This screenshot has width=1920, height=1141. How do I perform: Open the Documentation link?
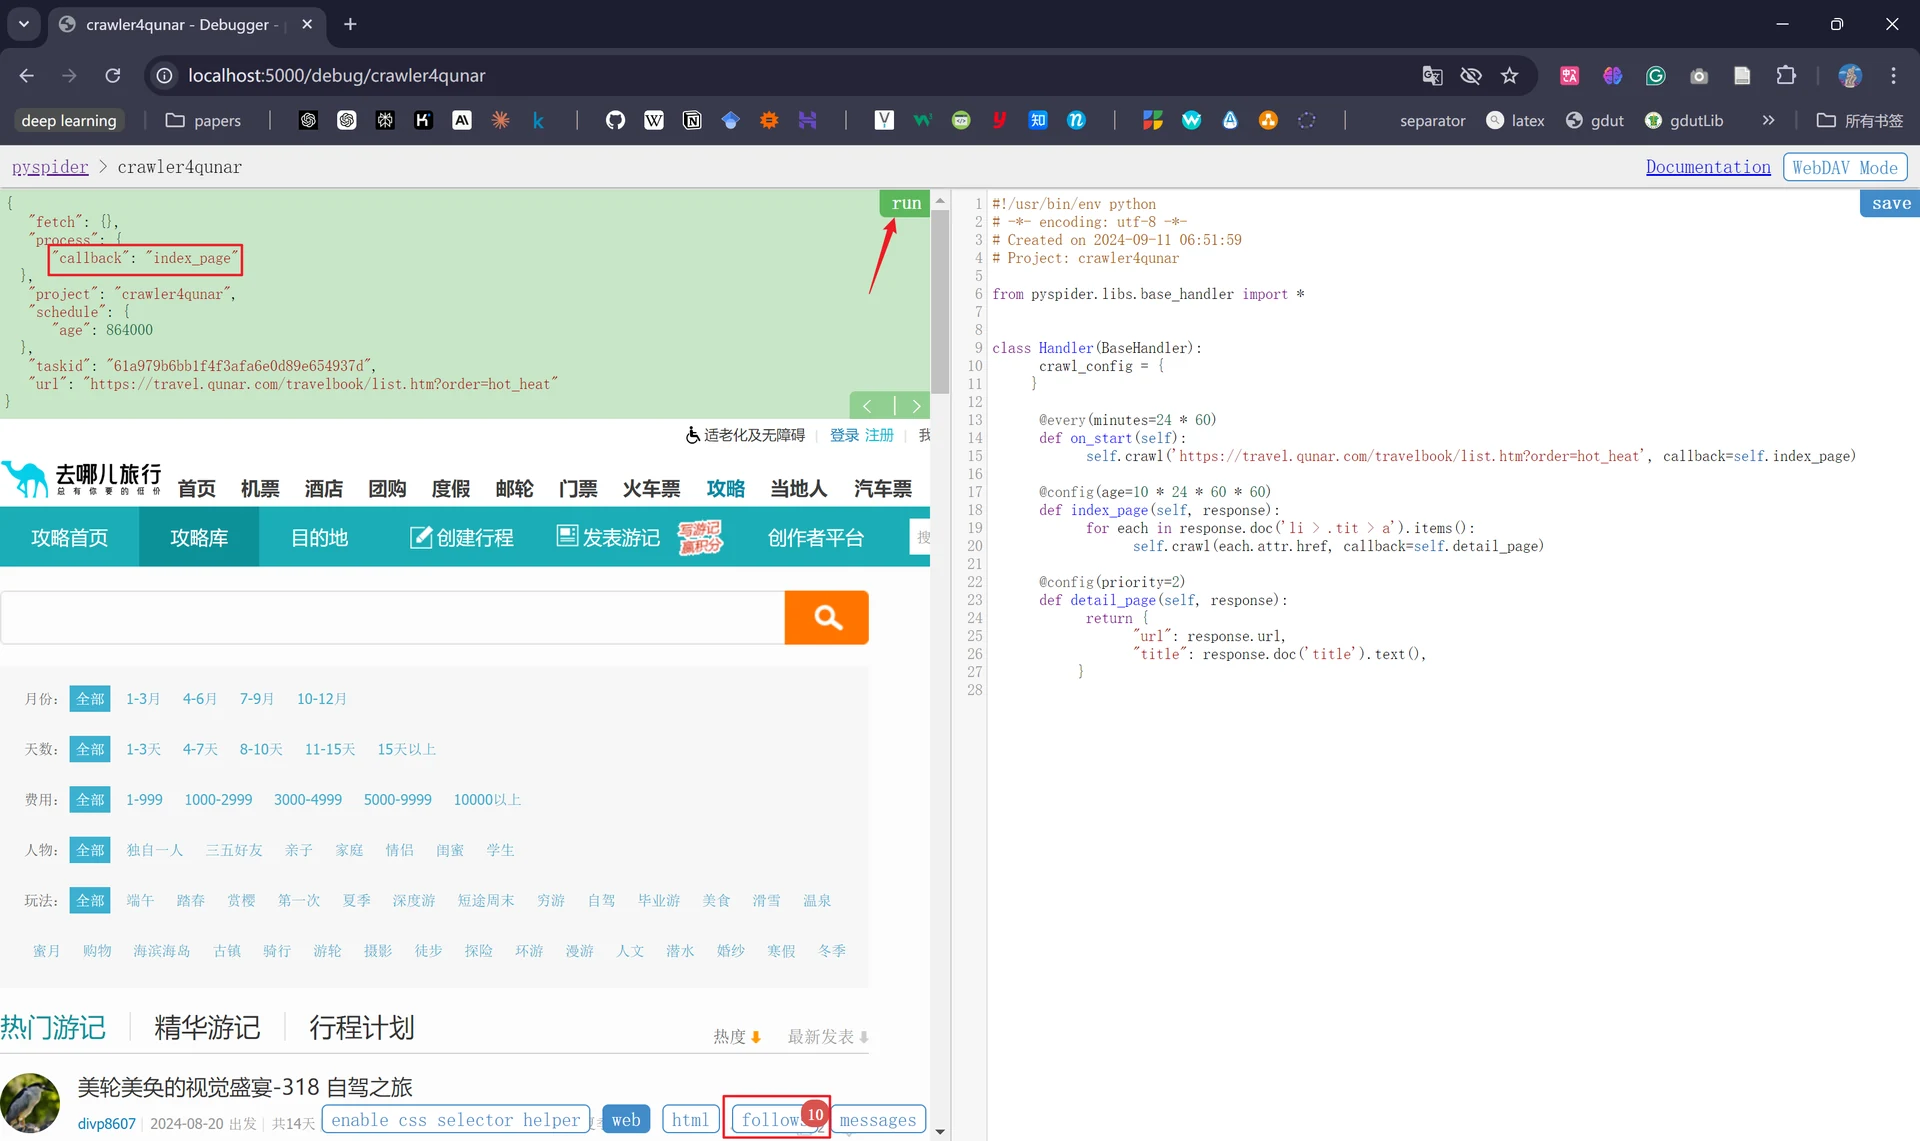click(x=1708, y=167)
